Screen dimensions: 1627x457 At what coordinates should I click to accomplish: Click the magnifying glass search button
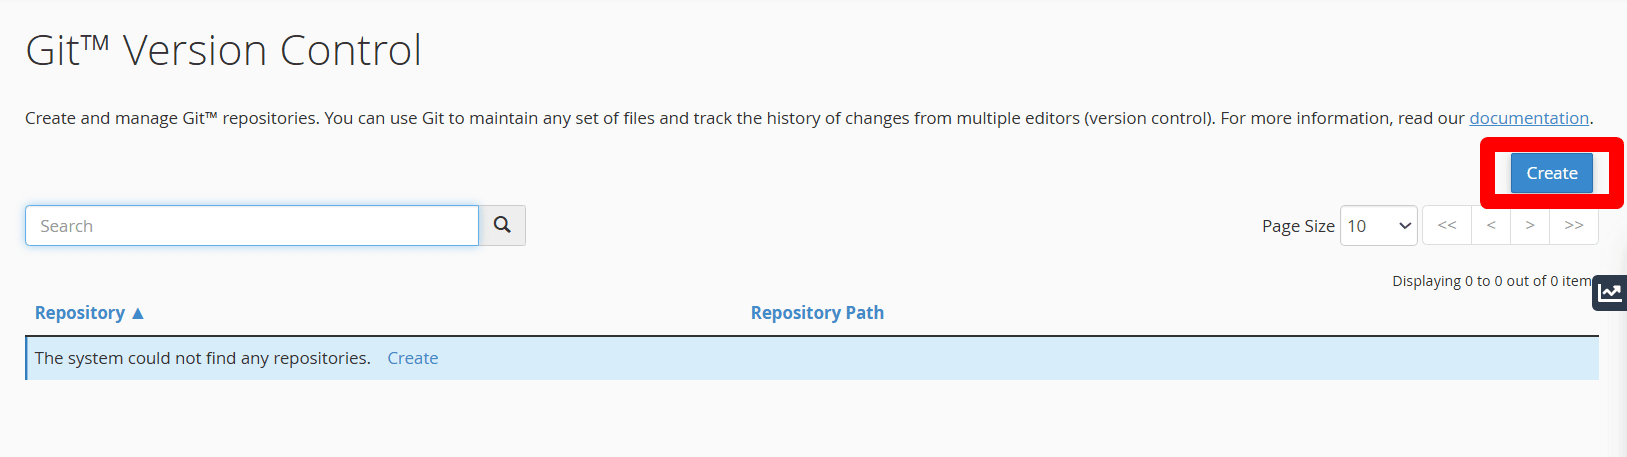[502, 226]
